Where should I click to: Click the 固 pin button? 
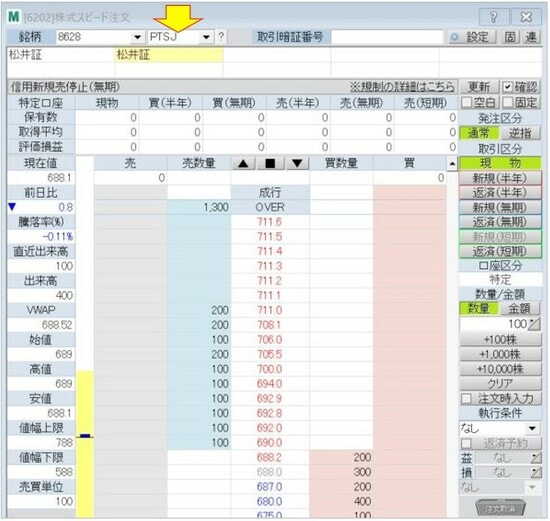(510, 37)
